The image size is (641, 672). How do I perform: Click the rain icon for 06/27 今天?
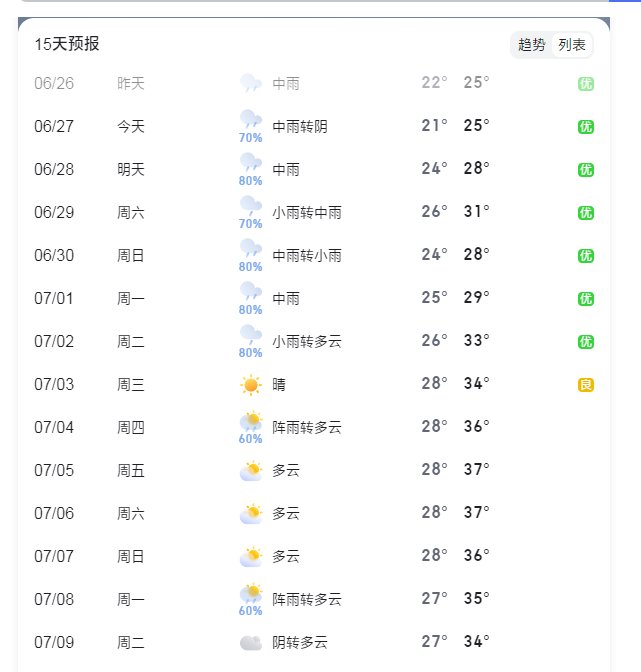click(250, 121)
